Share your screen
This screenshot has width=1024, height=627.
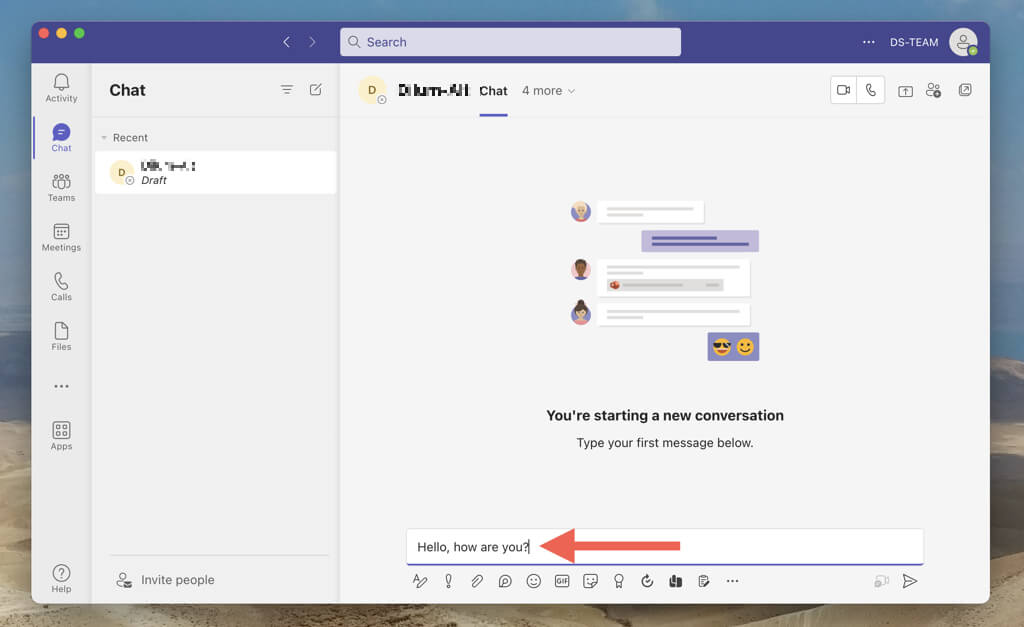tap(905, 91)
